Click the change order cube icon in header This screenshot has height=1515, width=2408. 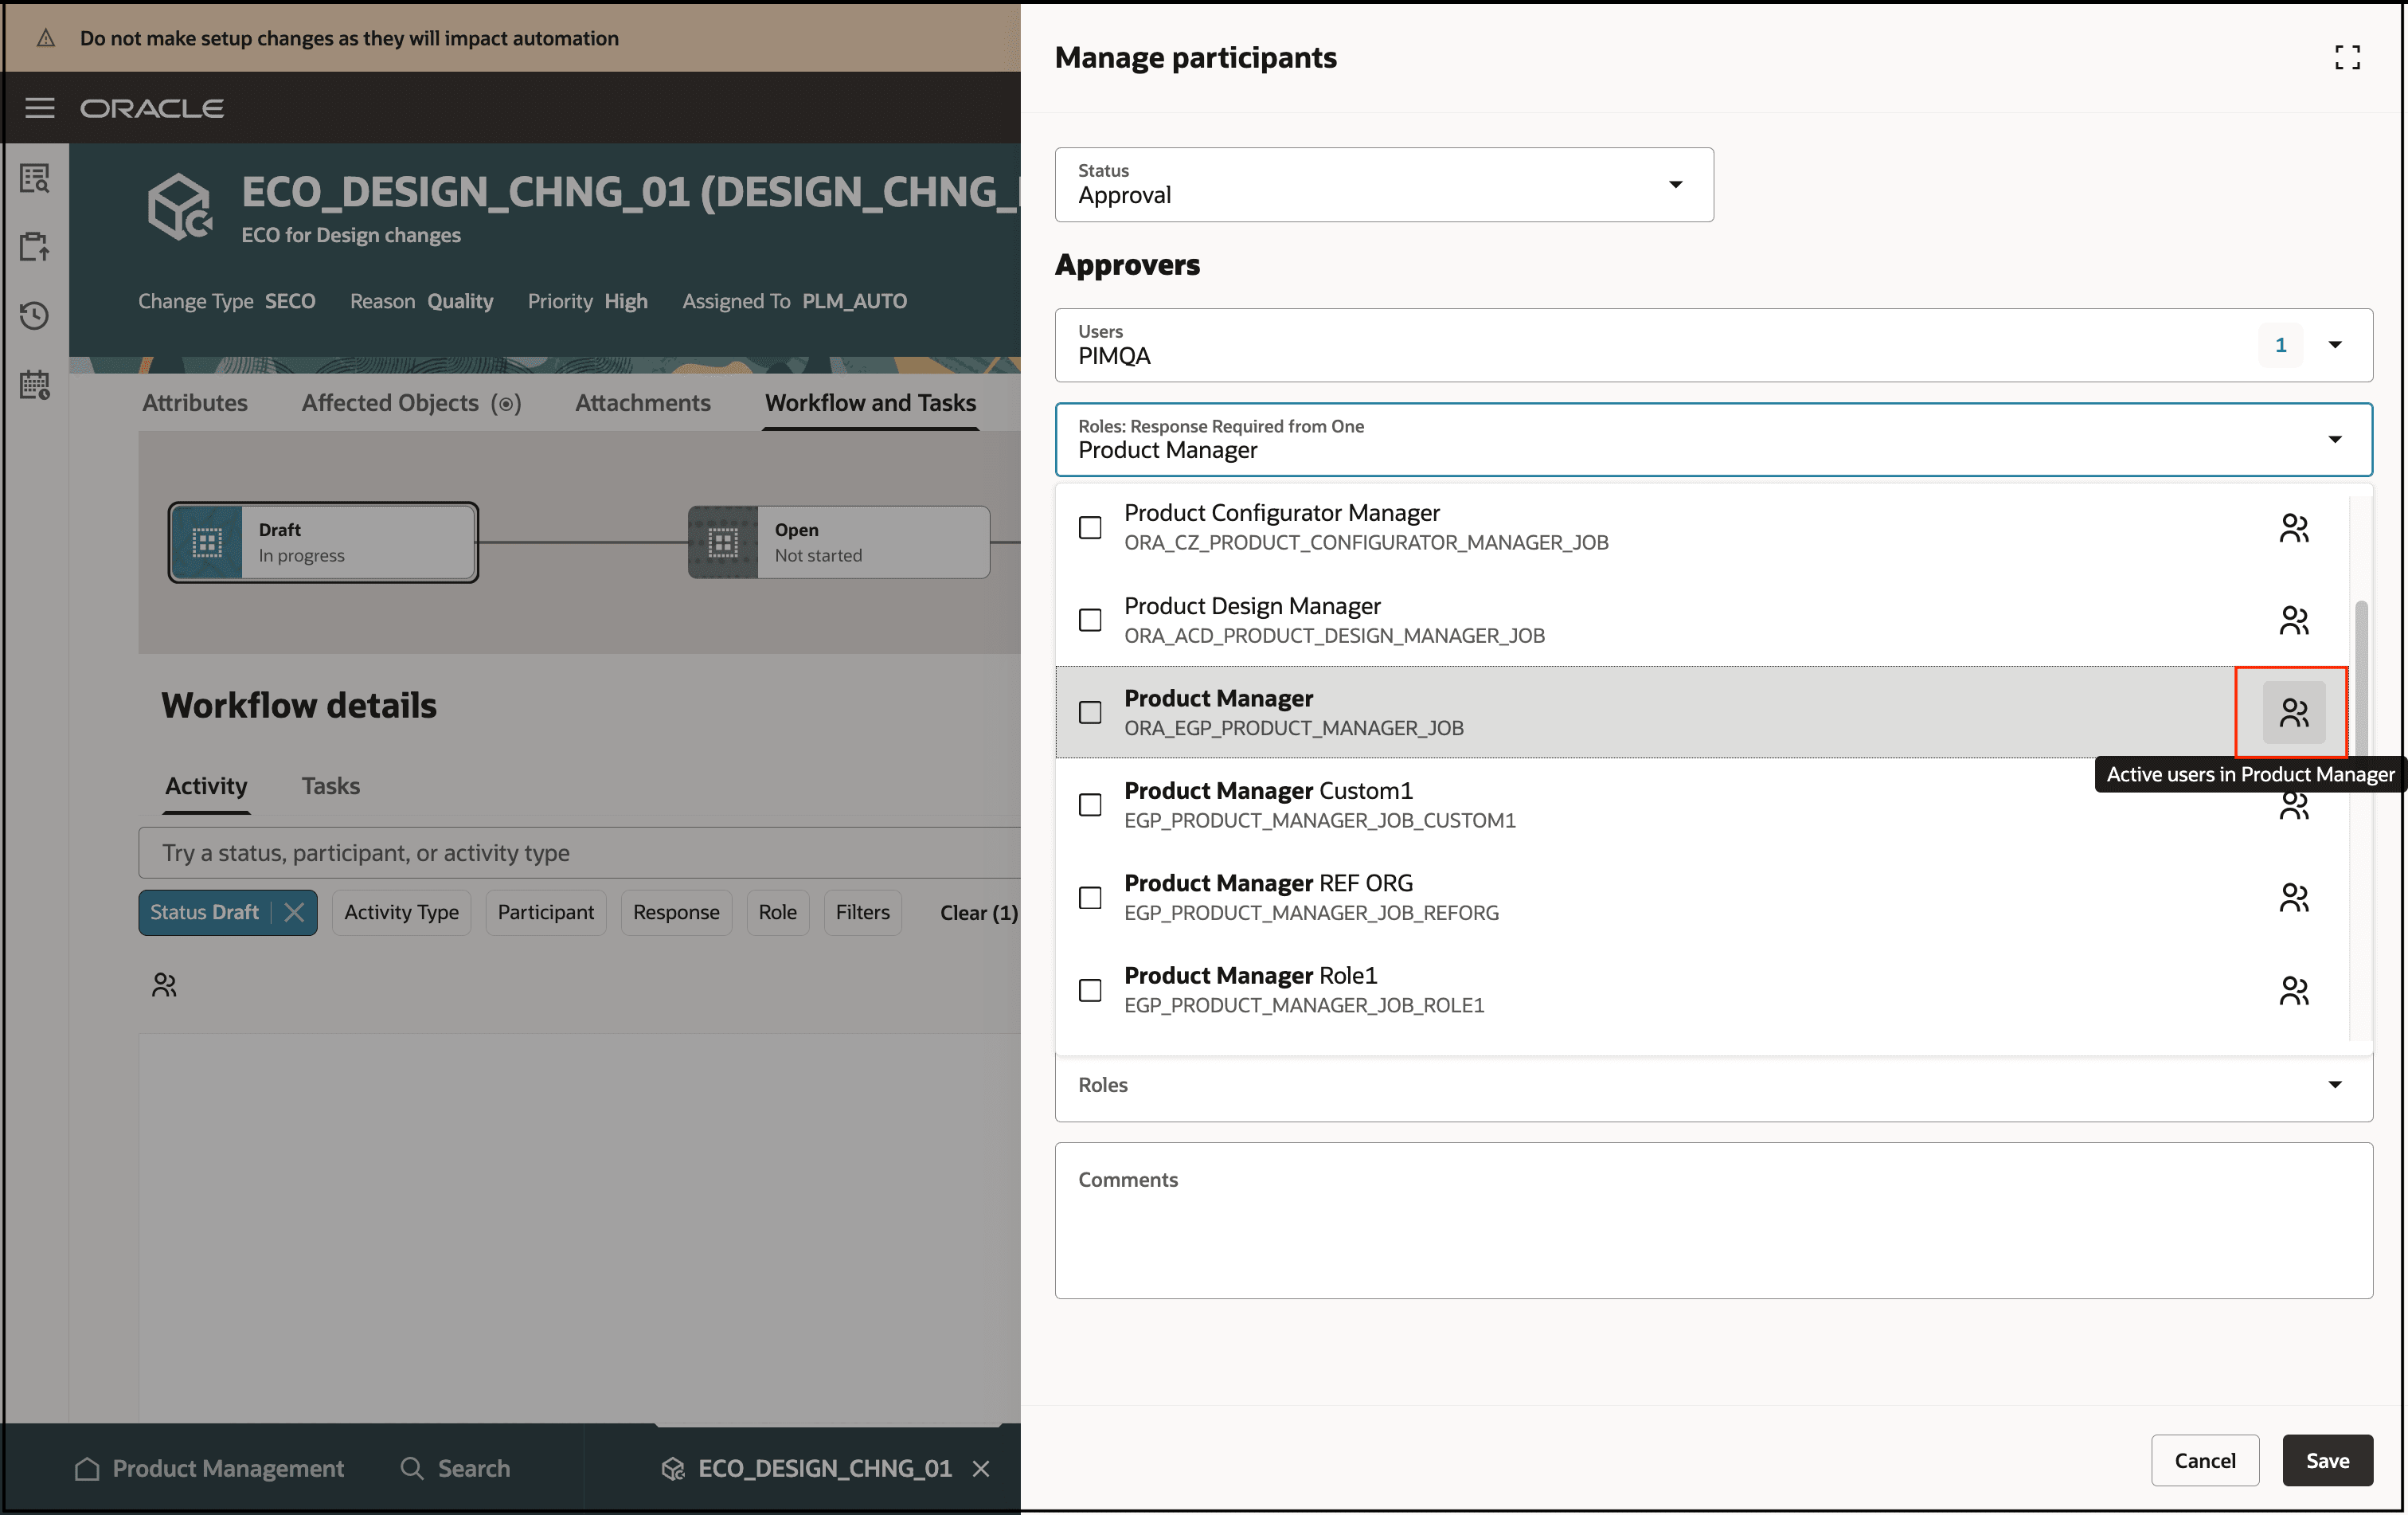180,207
